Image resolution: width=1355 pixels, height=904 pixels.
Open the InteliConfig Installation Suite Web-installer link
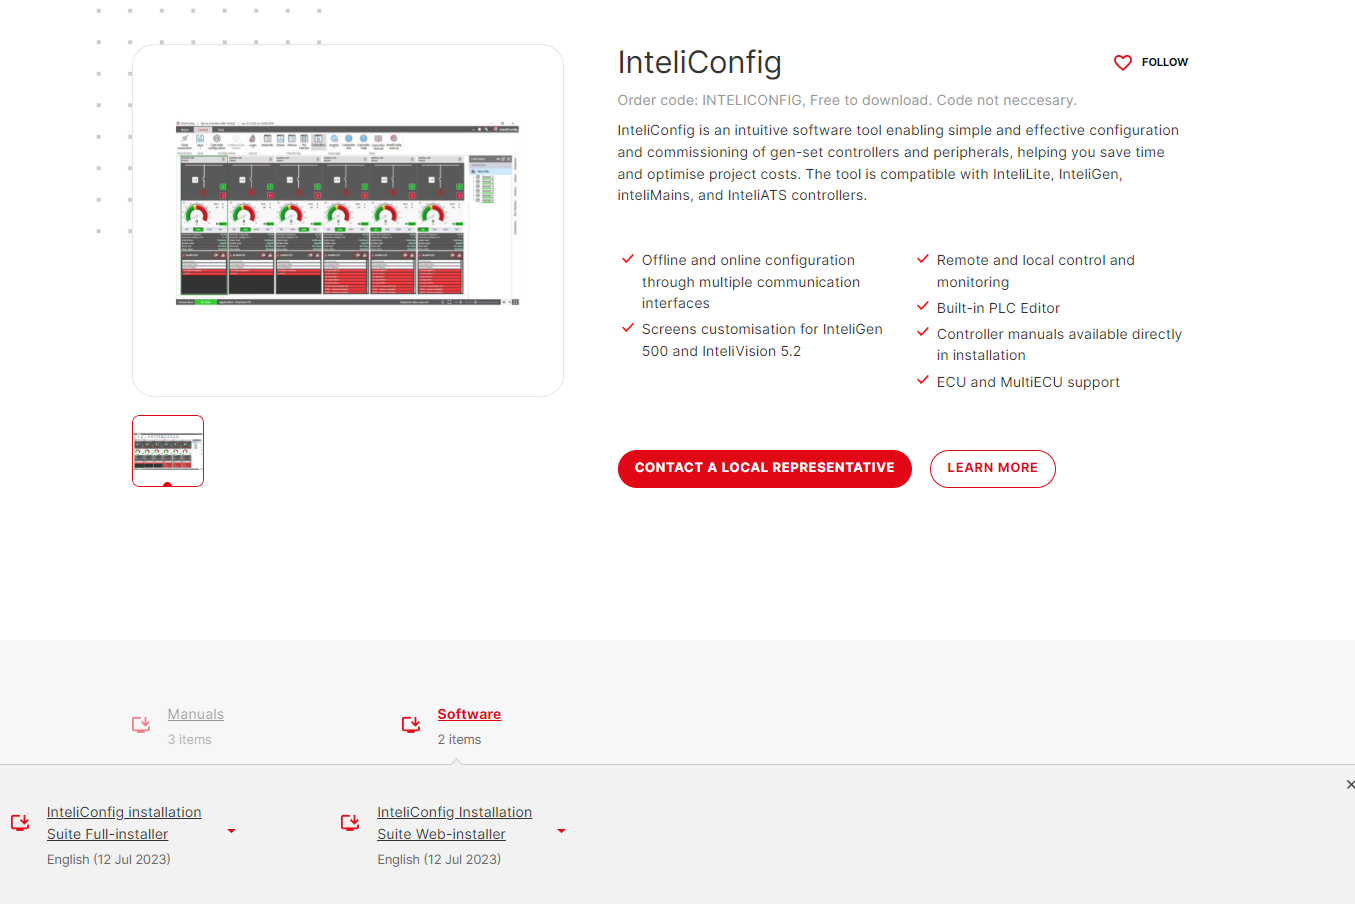click(x=454, y=822)
